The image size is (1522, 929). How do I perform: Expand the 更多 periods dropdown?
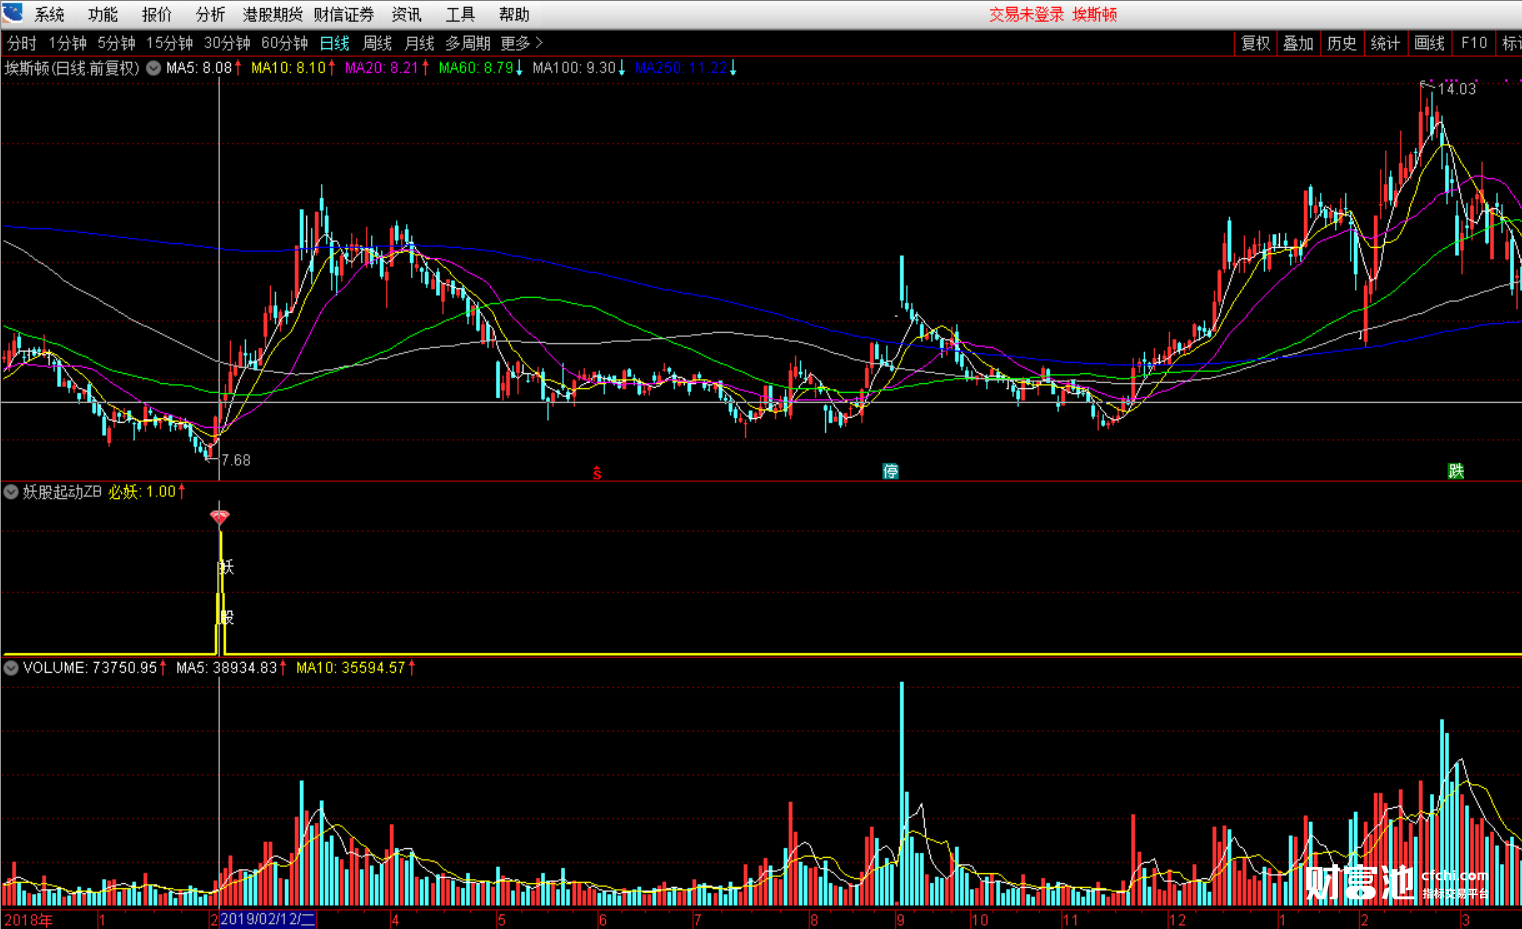coord(521,43)
